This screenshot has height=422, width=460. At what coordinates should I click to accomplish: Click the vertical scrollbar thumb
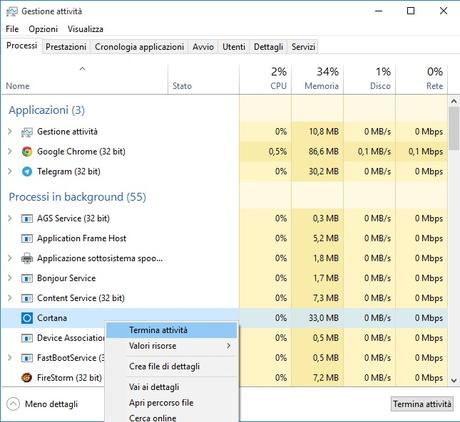click(454, 128)
